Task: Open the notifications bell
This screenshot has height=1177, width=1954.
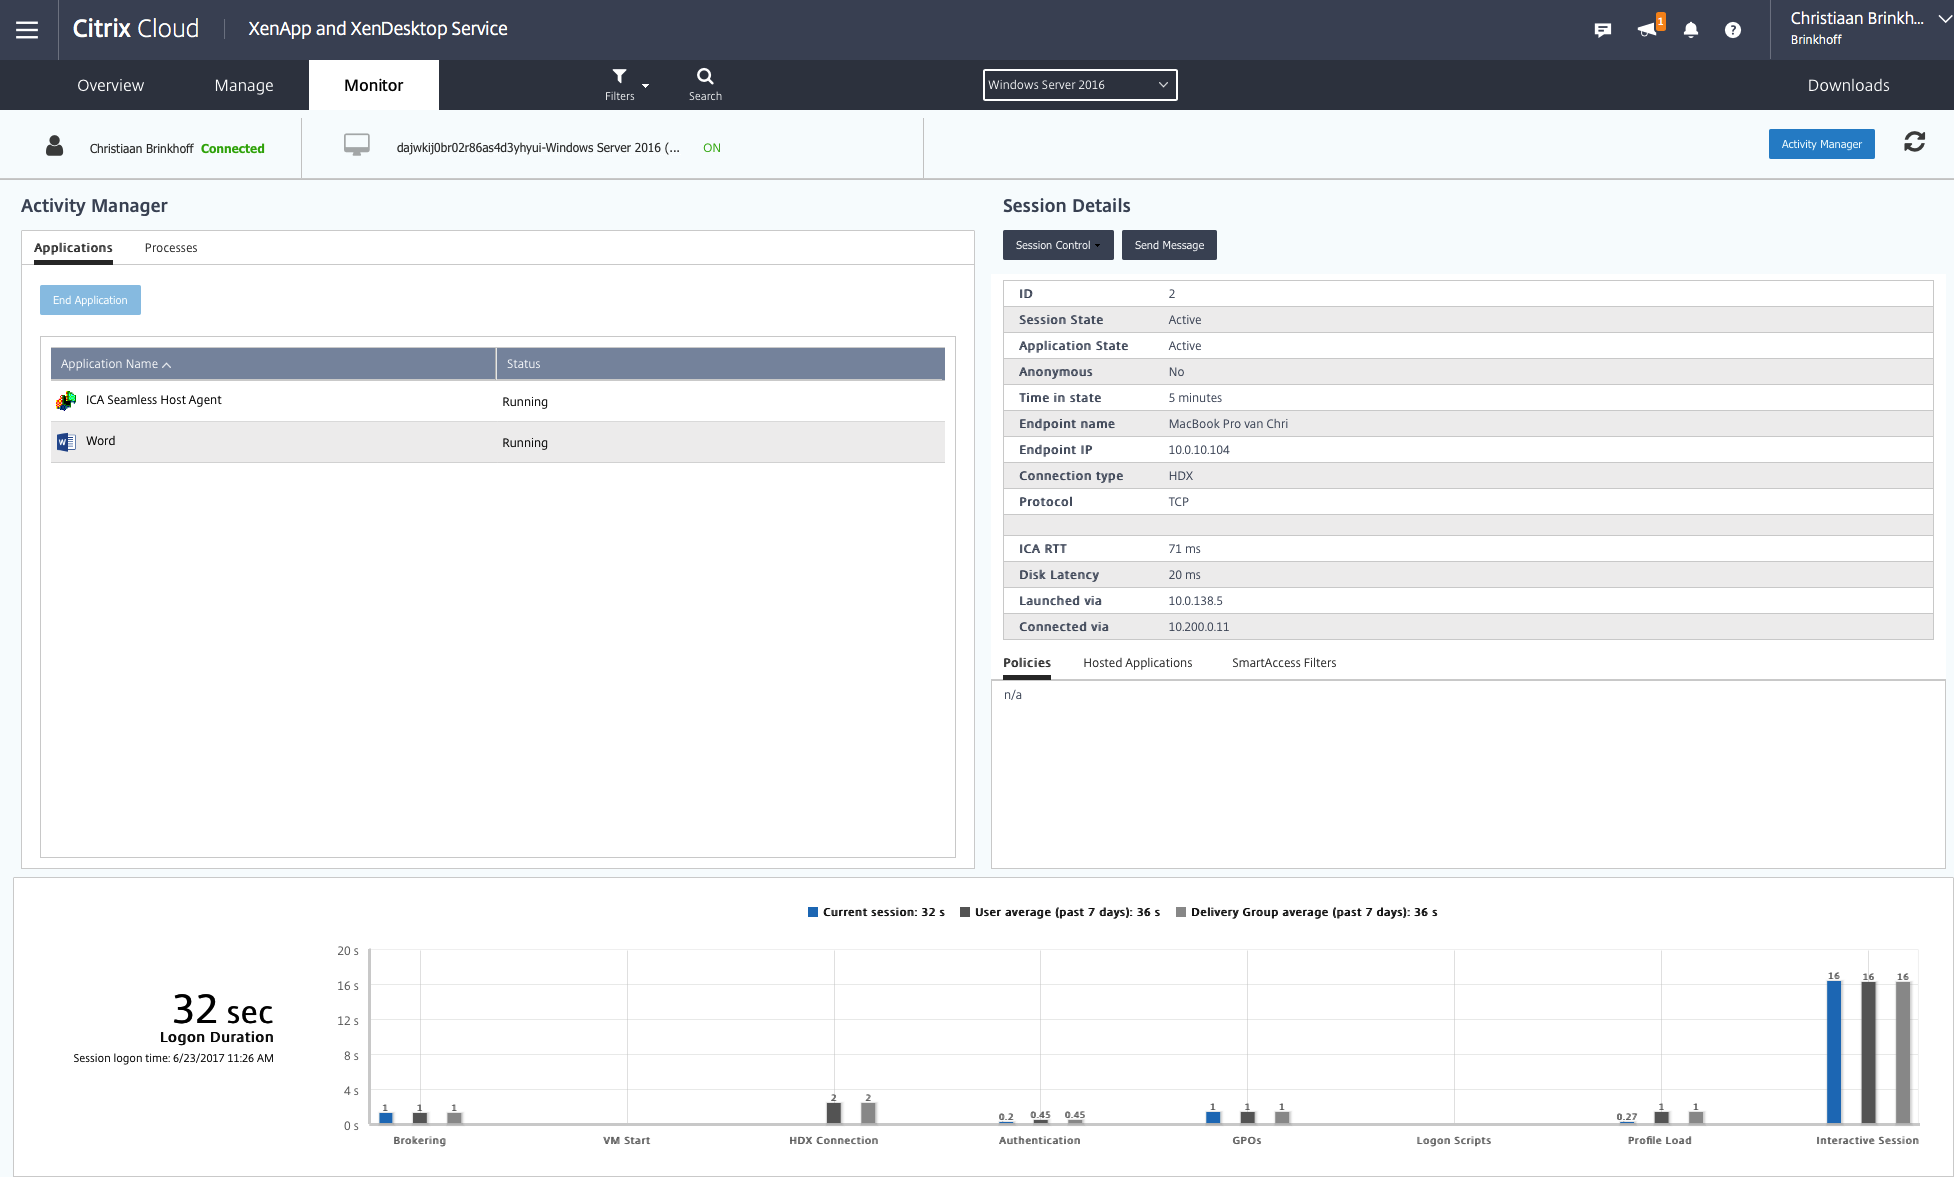Action: pos(1690,30)
